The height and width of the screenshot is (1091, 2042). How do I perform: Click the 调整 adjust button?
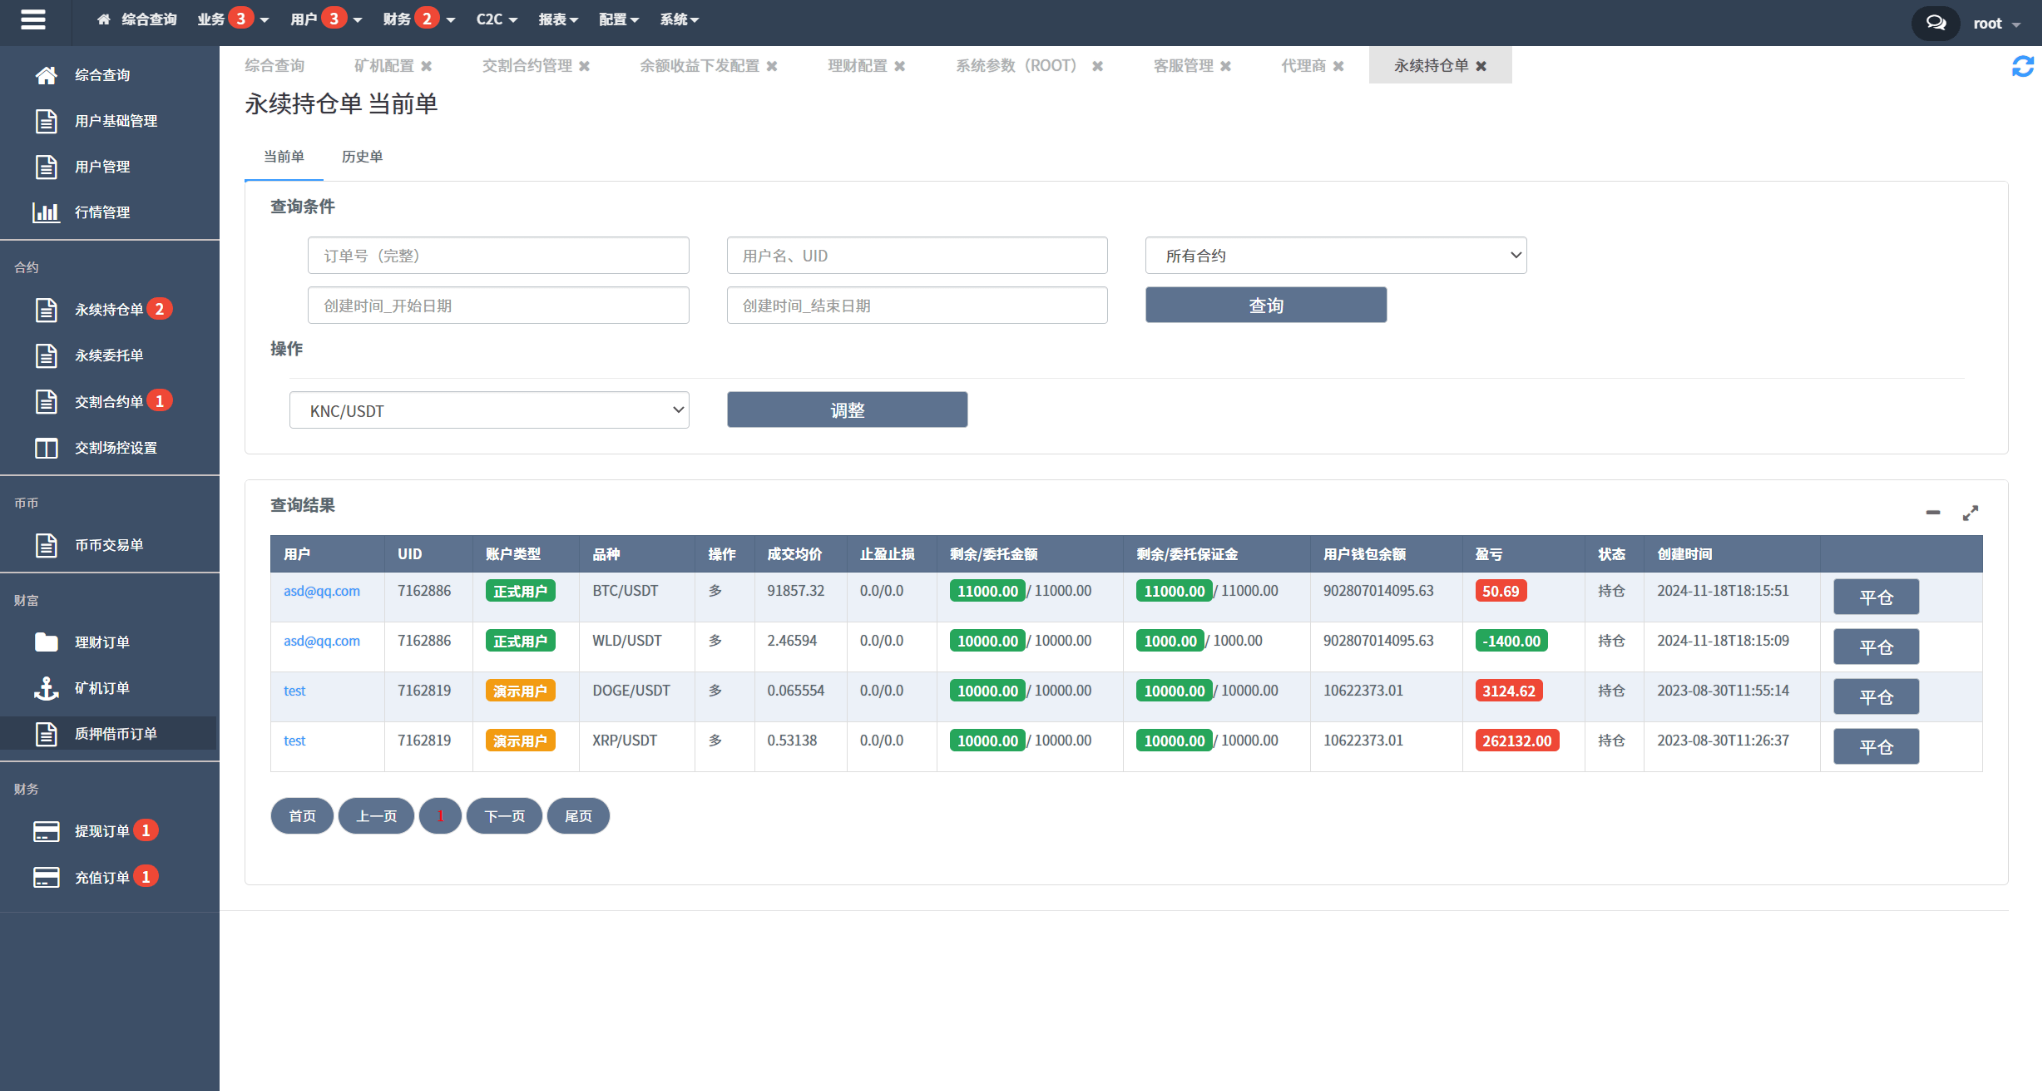click(847, 410)
